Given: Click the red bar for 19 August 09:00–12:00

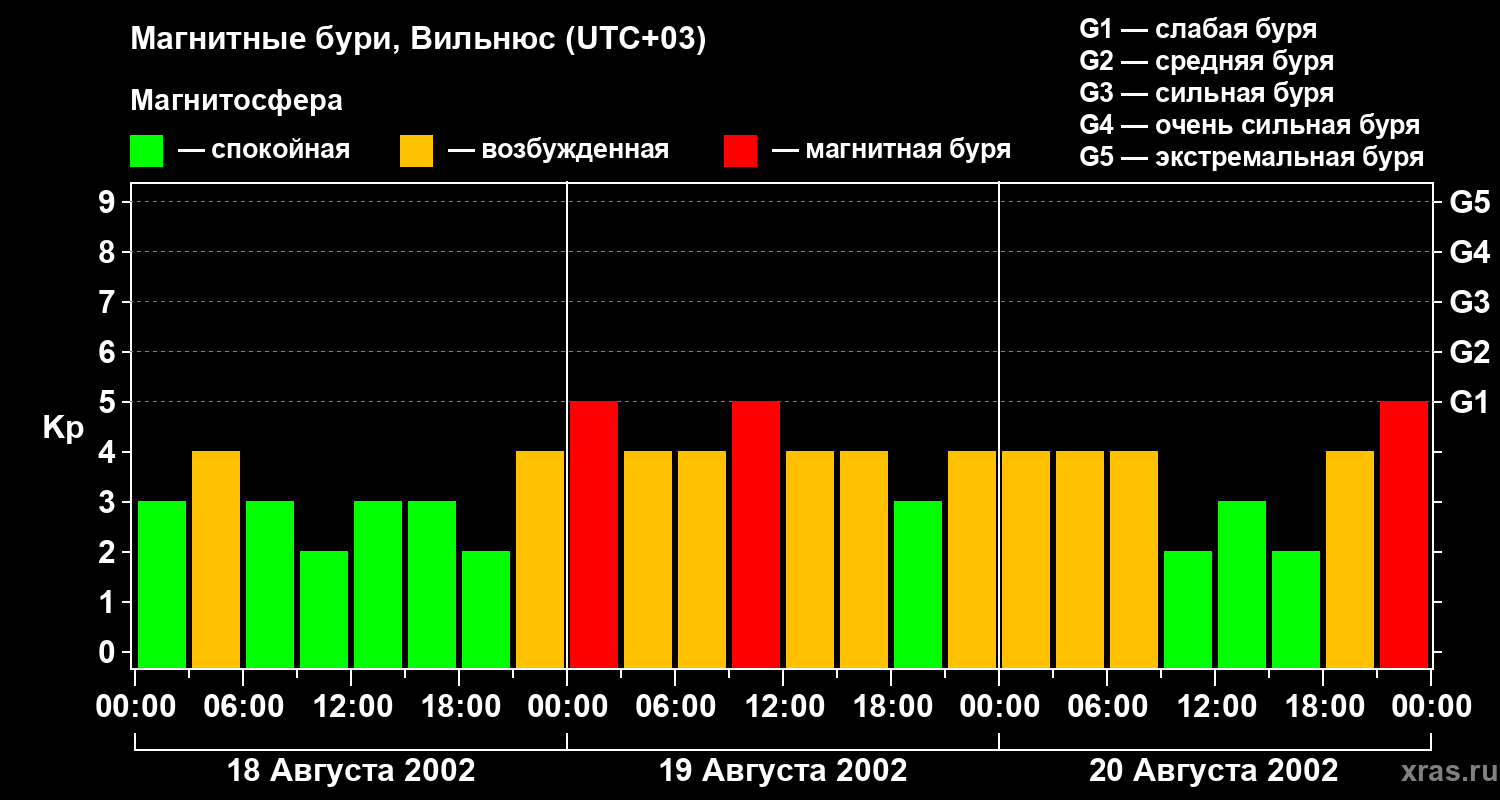Looking at the screenshot, I should pos(756,534).
